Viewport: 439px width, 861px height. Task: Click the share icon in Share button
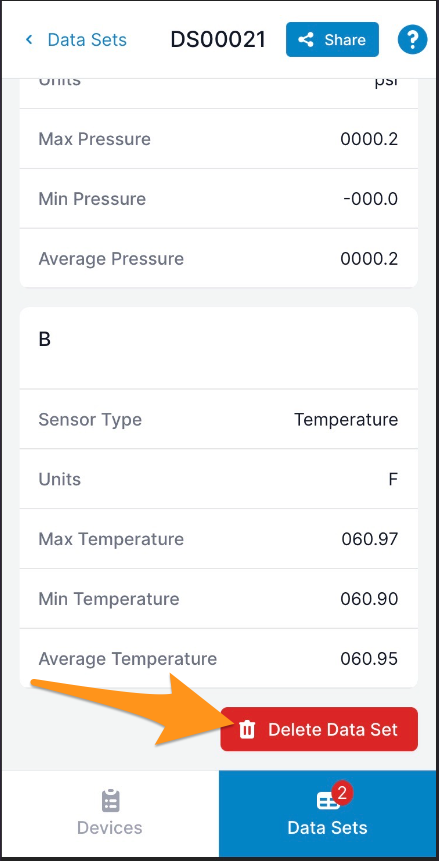coord(305,40)
